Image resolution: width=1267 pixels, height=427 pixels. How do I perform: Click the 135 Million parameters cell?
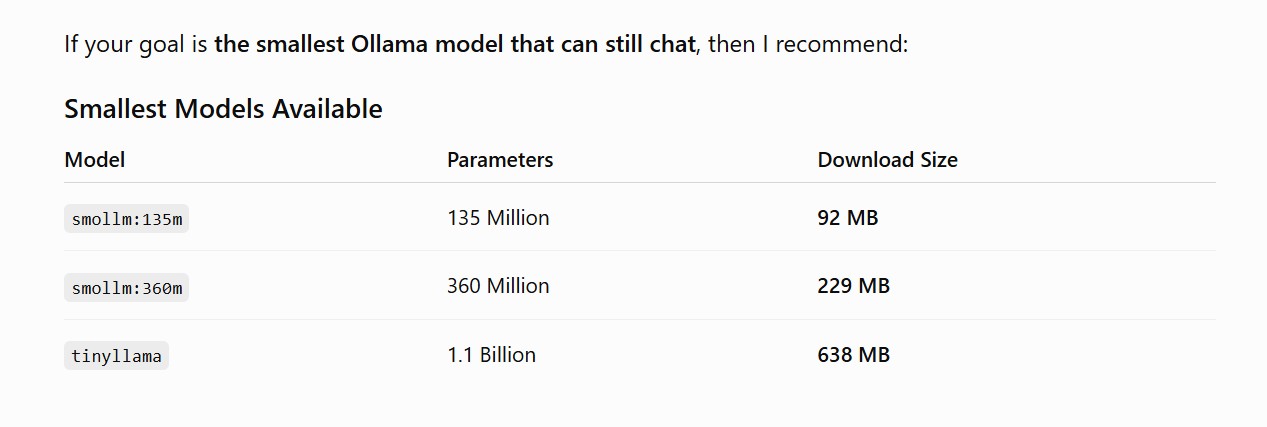pos(498,218)
